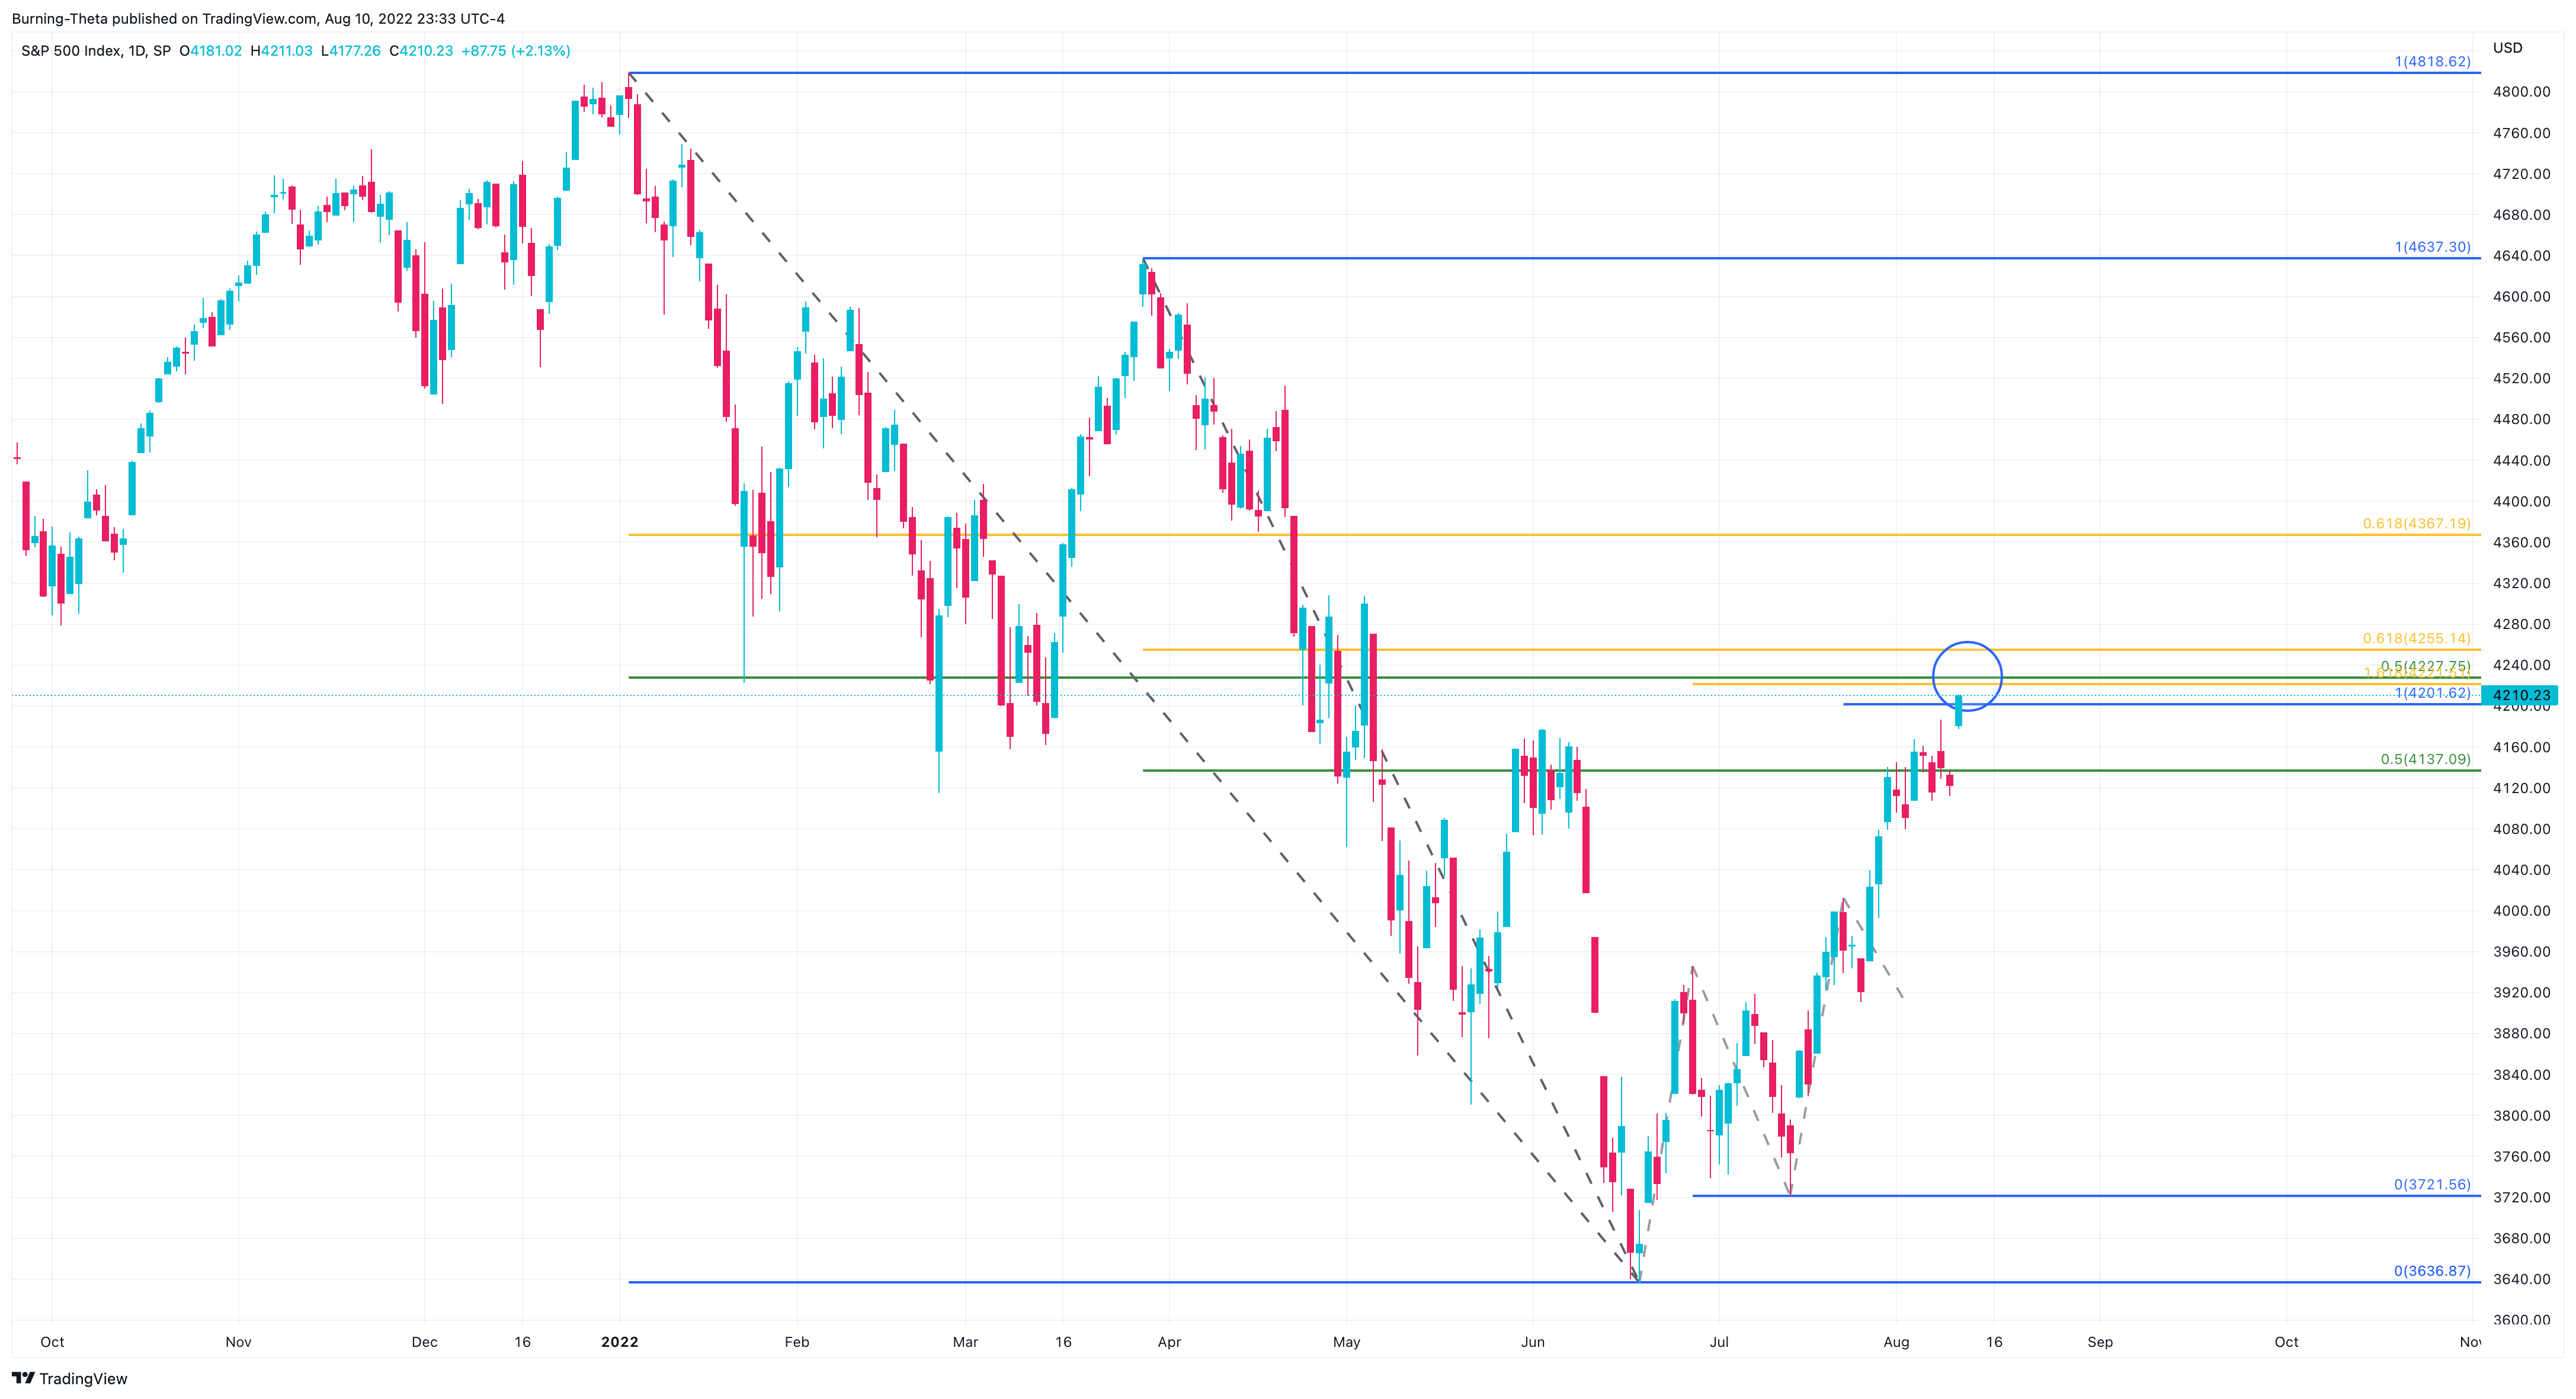
Task: Click the current price tag 4210.23 on axis
Action: pyautogui.click(x=2520, y=695)
